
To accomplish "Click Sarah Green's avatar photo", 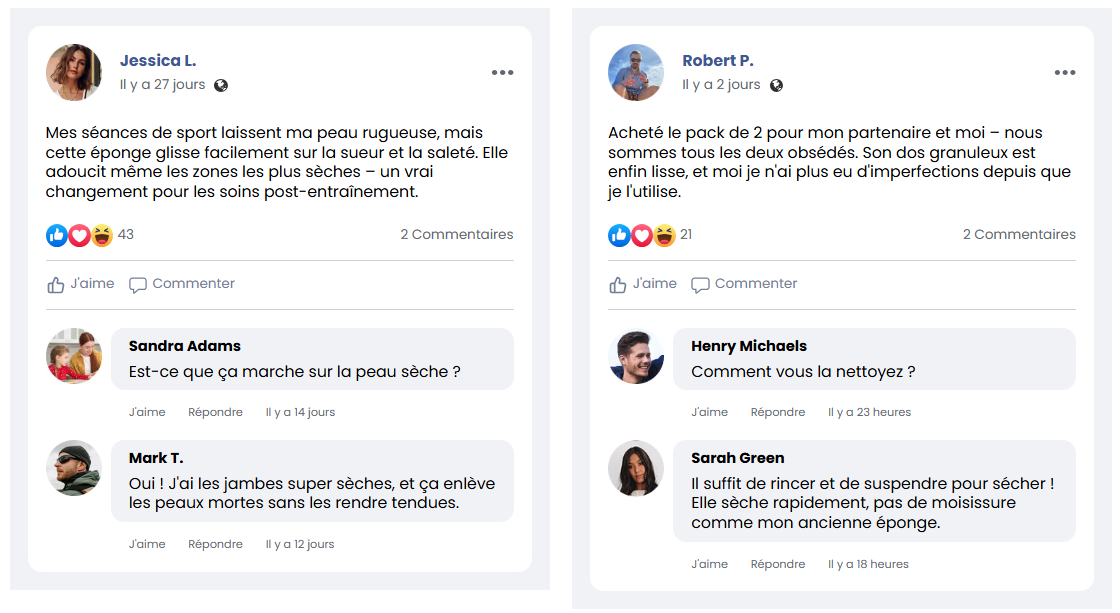I will coord(636,468).
